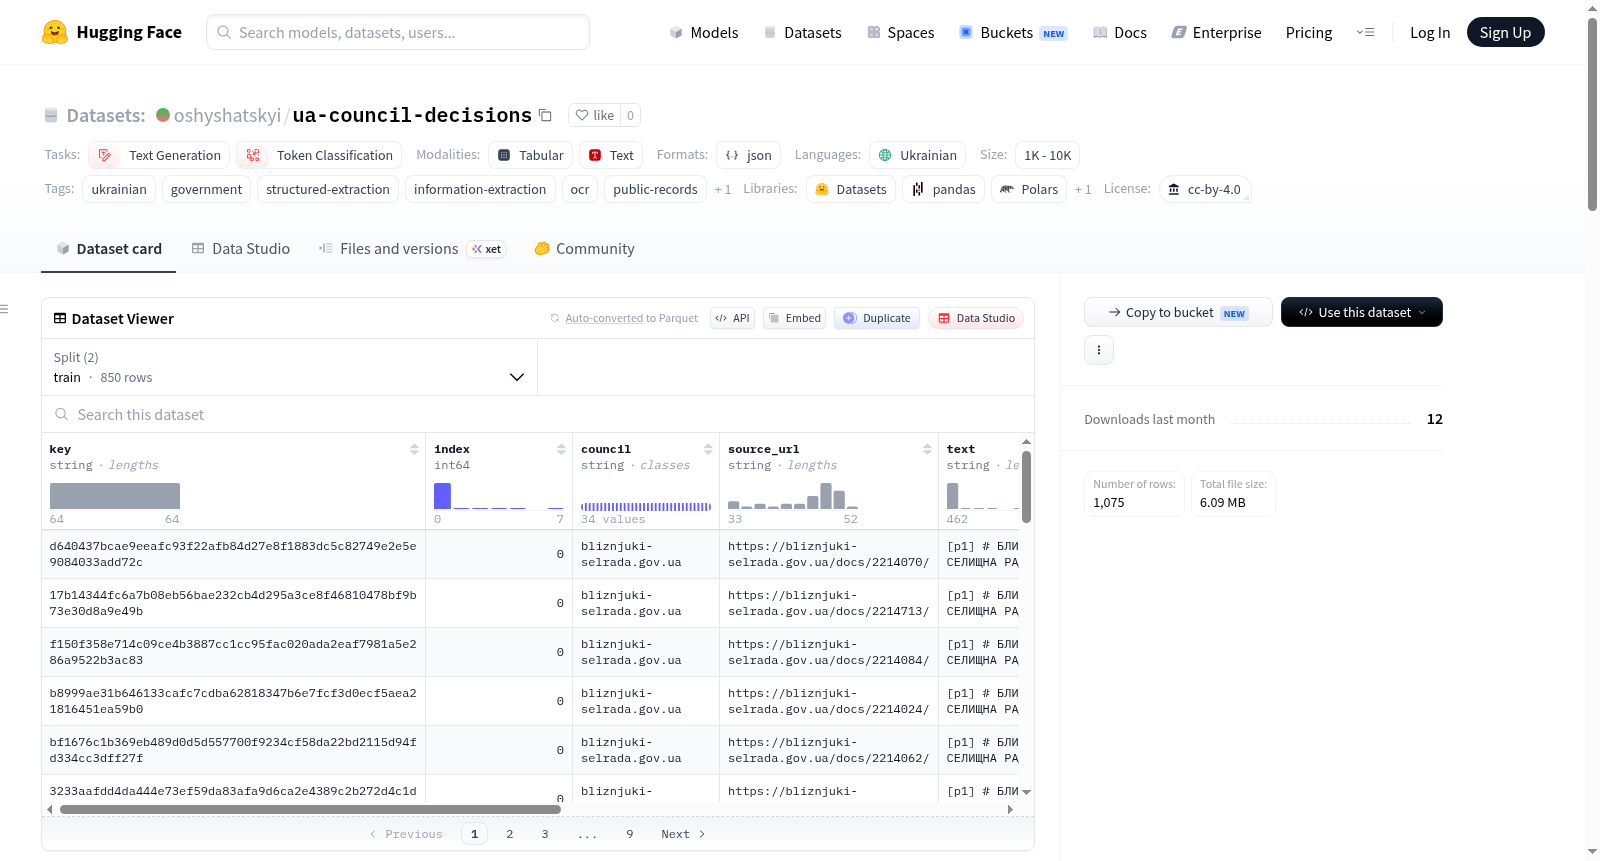Focus the Search this dataset field
This screenshot has width=1600, height=861.
[x=538, y=414]
